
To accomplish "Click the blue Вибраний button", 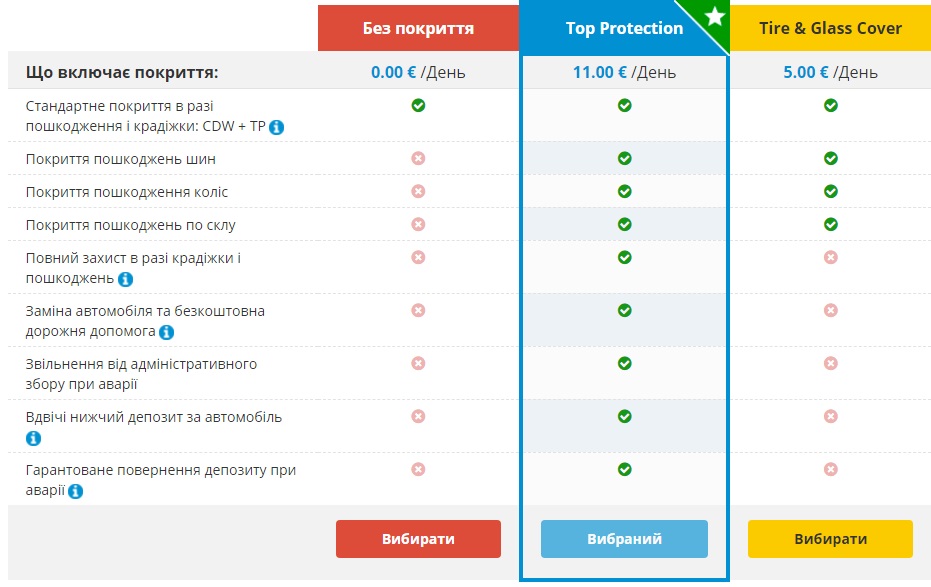I will (624, 539).
